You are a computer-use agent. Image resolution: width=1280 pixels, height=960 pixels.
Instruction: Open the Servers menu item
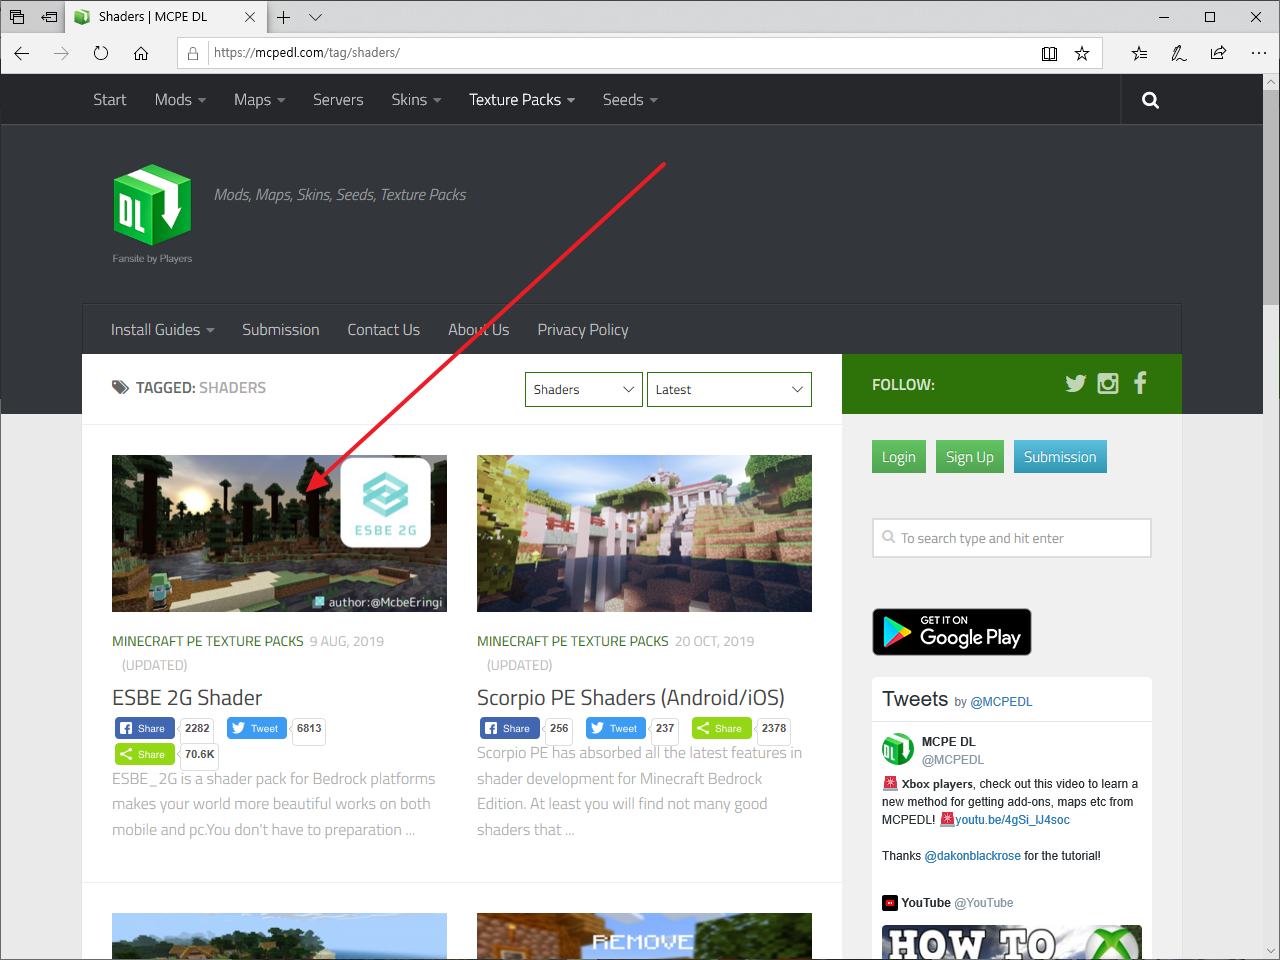338,100
